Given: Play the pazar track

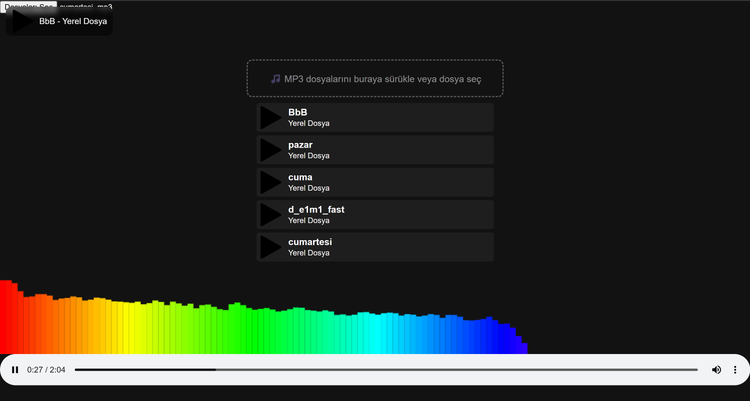Looking at the screenshot, I should pos(271,150).
